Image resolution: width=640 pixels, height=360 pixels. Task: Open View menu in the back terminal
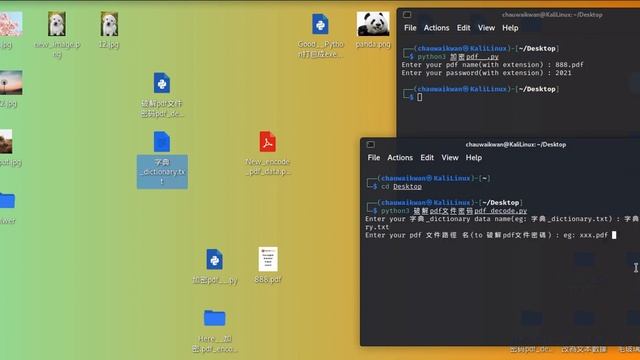486,28
